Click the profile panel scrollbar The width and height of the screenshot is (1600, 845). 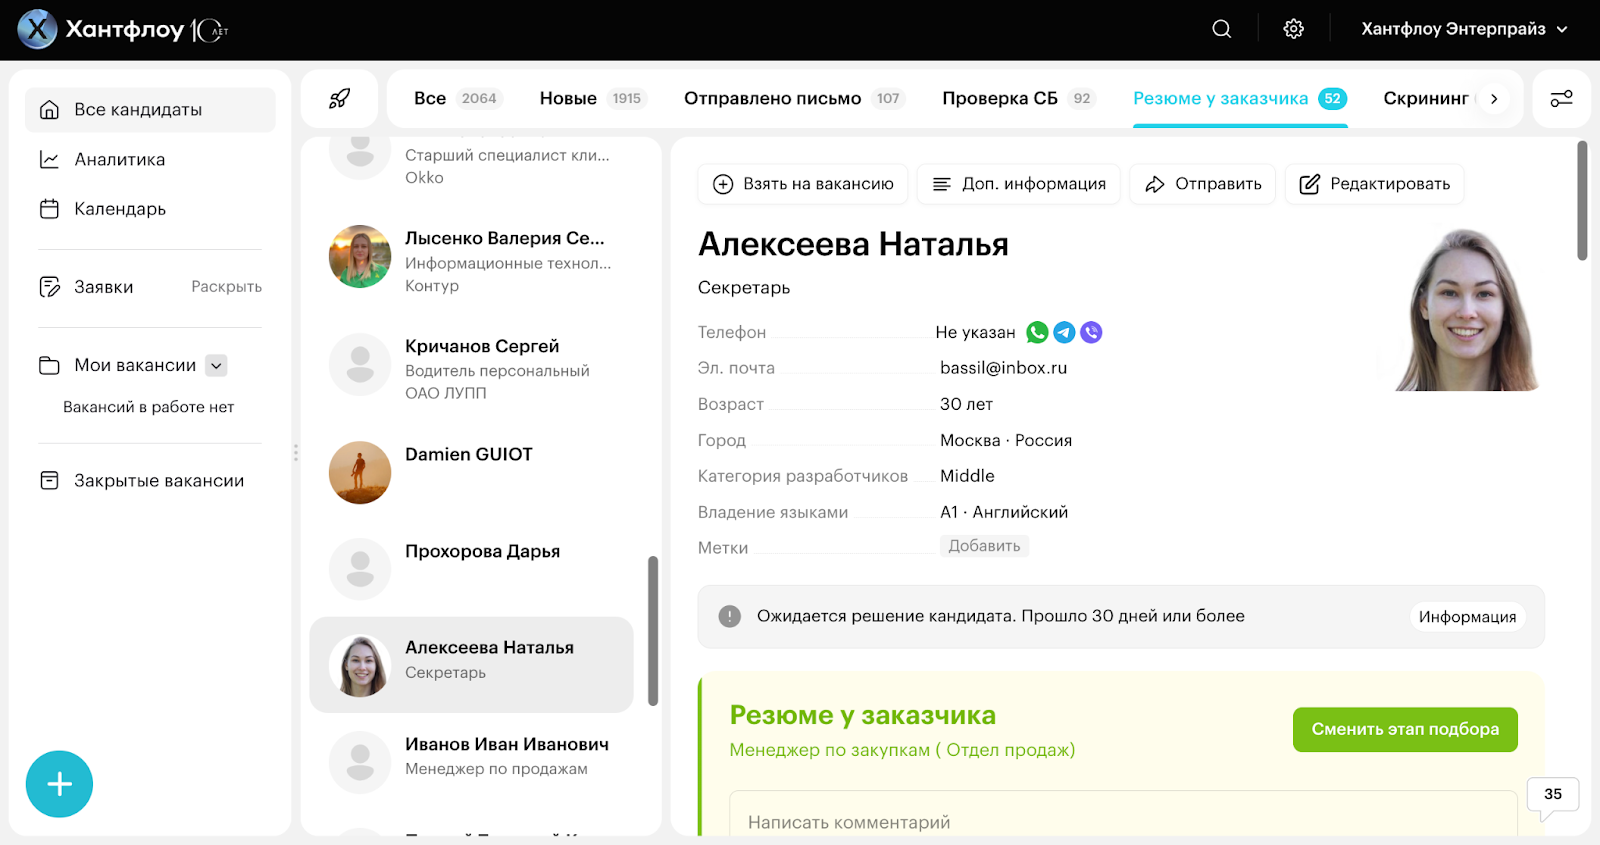1582,200
